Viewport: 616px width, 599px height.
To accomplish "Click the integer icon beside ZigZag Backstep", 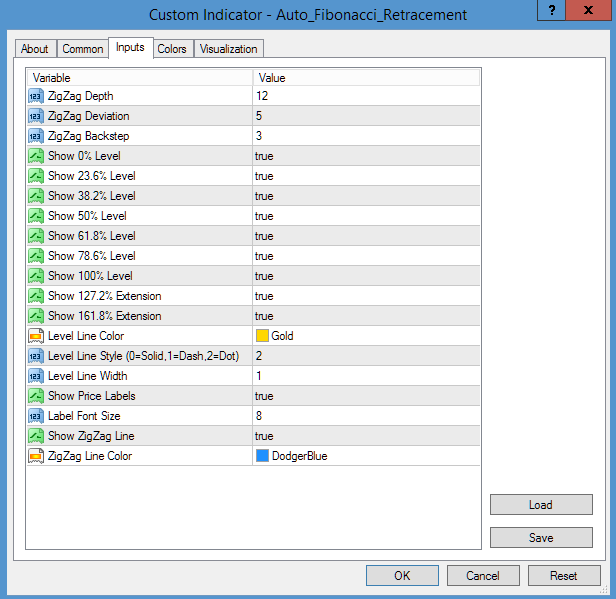I will pyautogui.click(x=36, y=136).
